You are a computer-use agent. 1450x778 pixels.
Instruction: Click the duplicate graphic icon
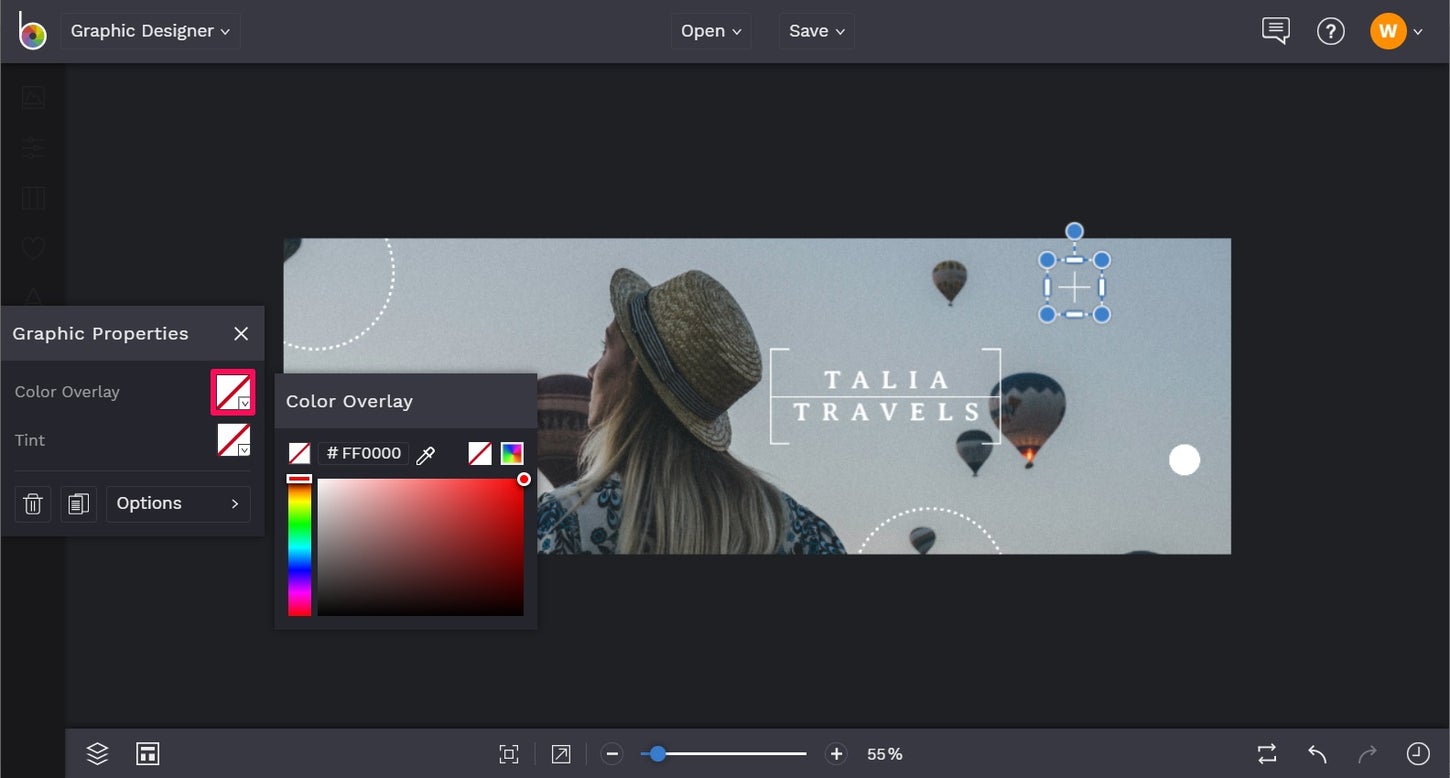coord(78,504)
